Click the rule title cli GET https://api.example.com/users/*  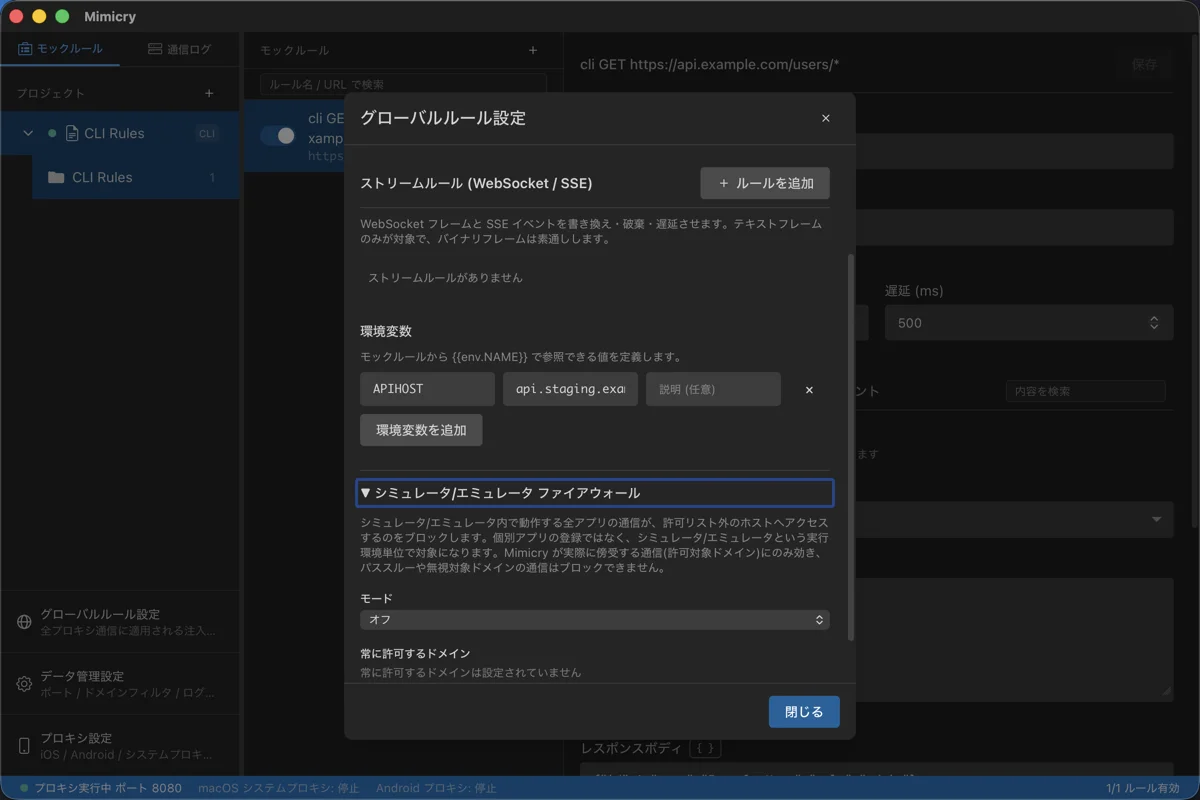click(x=710, y=64)
